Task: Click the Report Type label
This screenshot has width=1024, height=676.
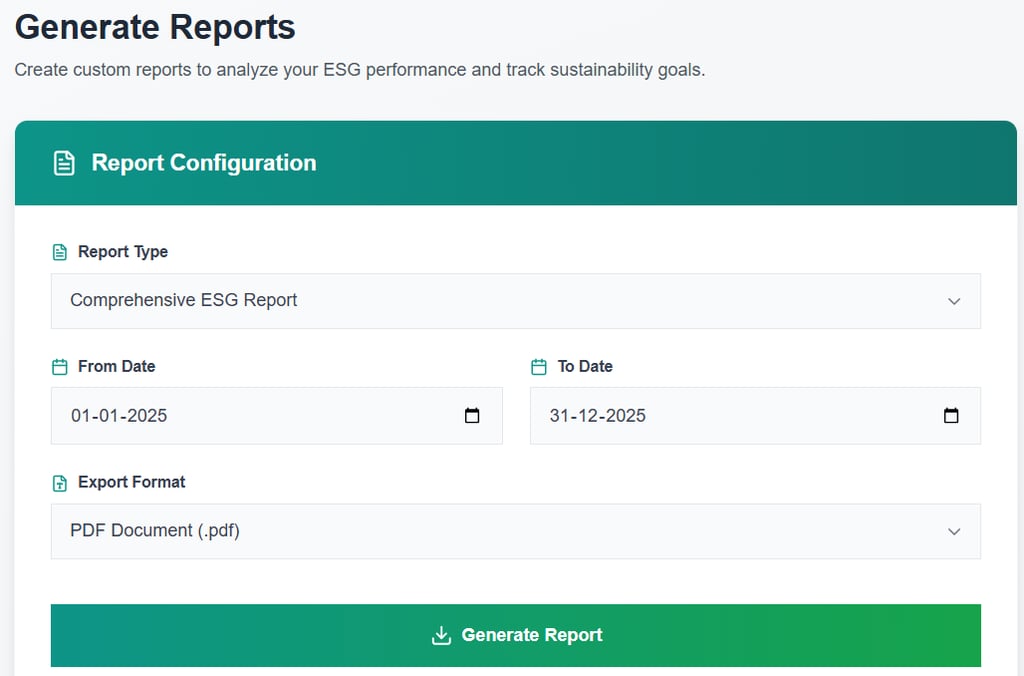Action: [123, 252]
